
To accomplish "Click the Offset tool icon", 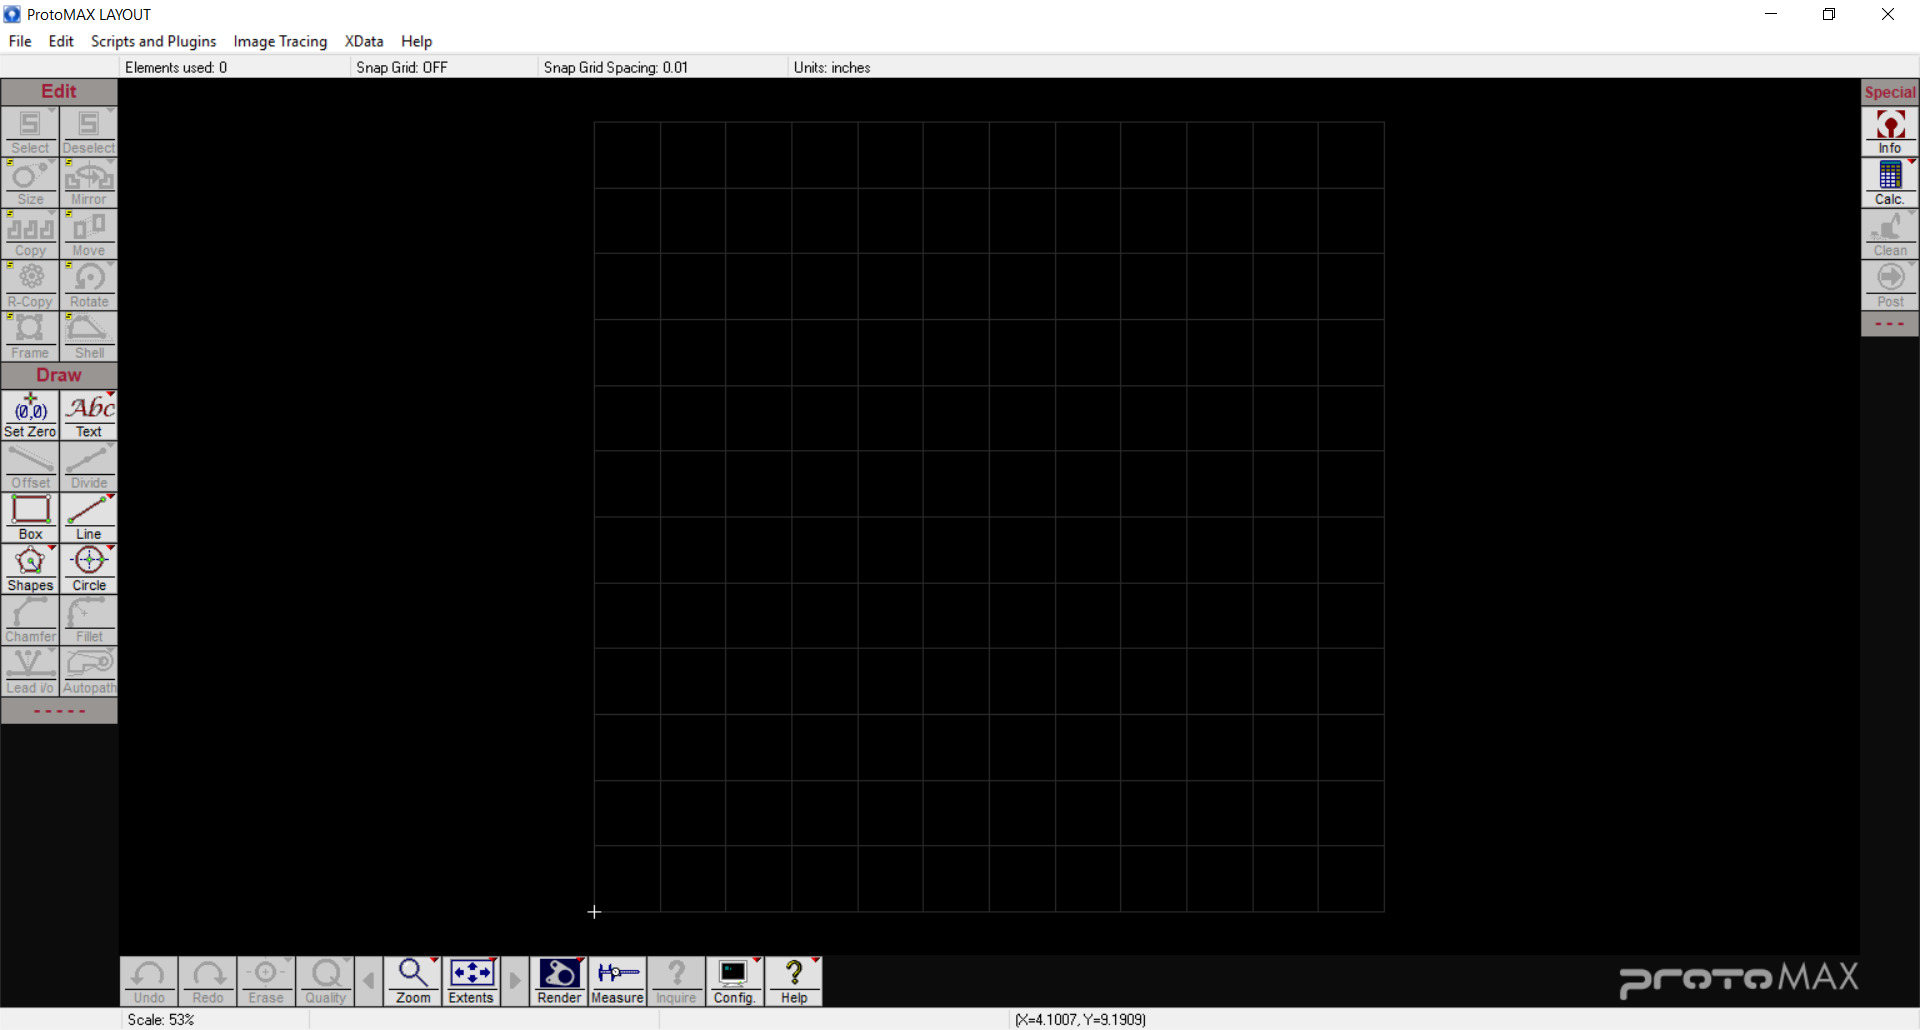I will [x=30, y=466].
